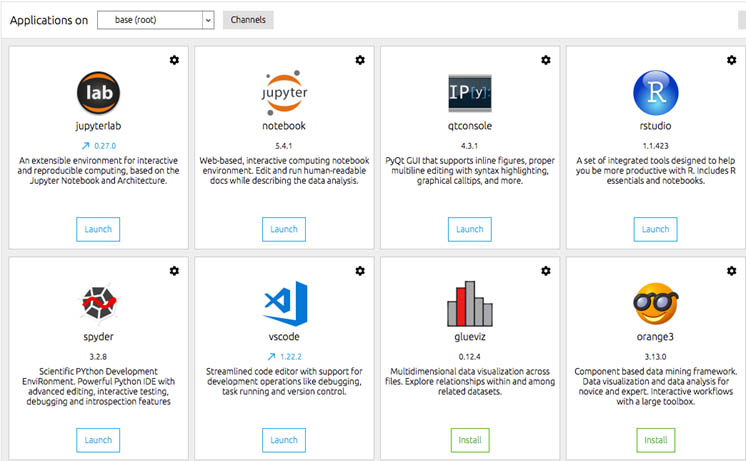Click the 'orange3' app name
Screen dimensions: 746x461
(656, 337)
